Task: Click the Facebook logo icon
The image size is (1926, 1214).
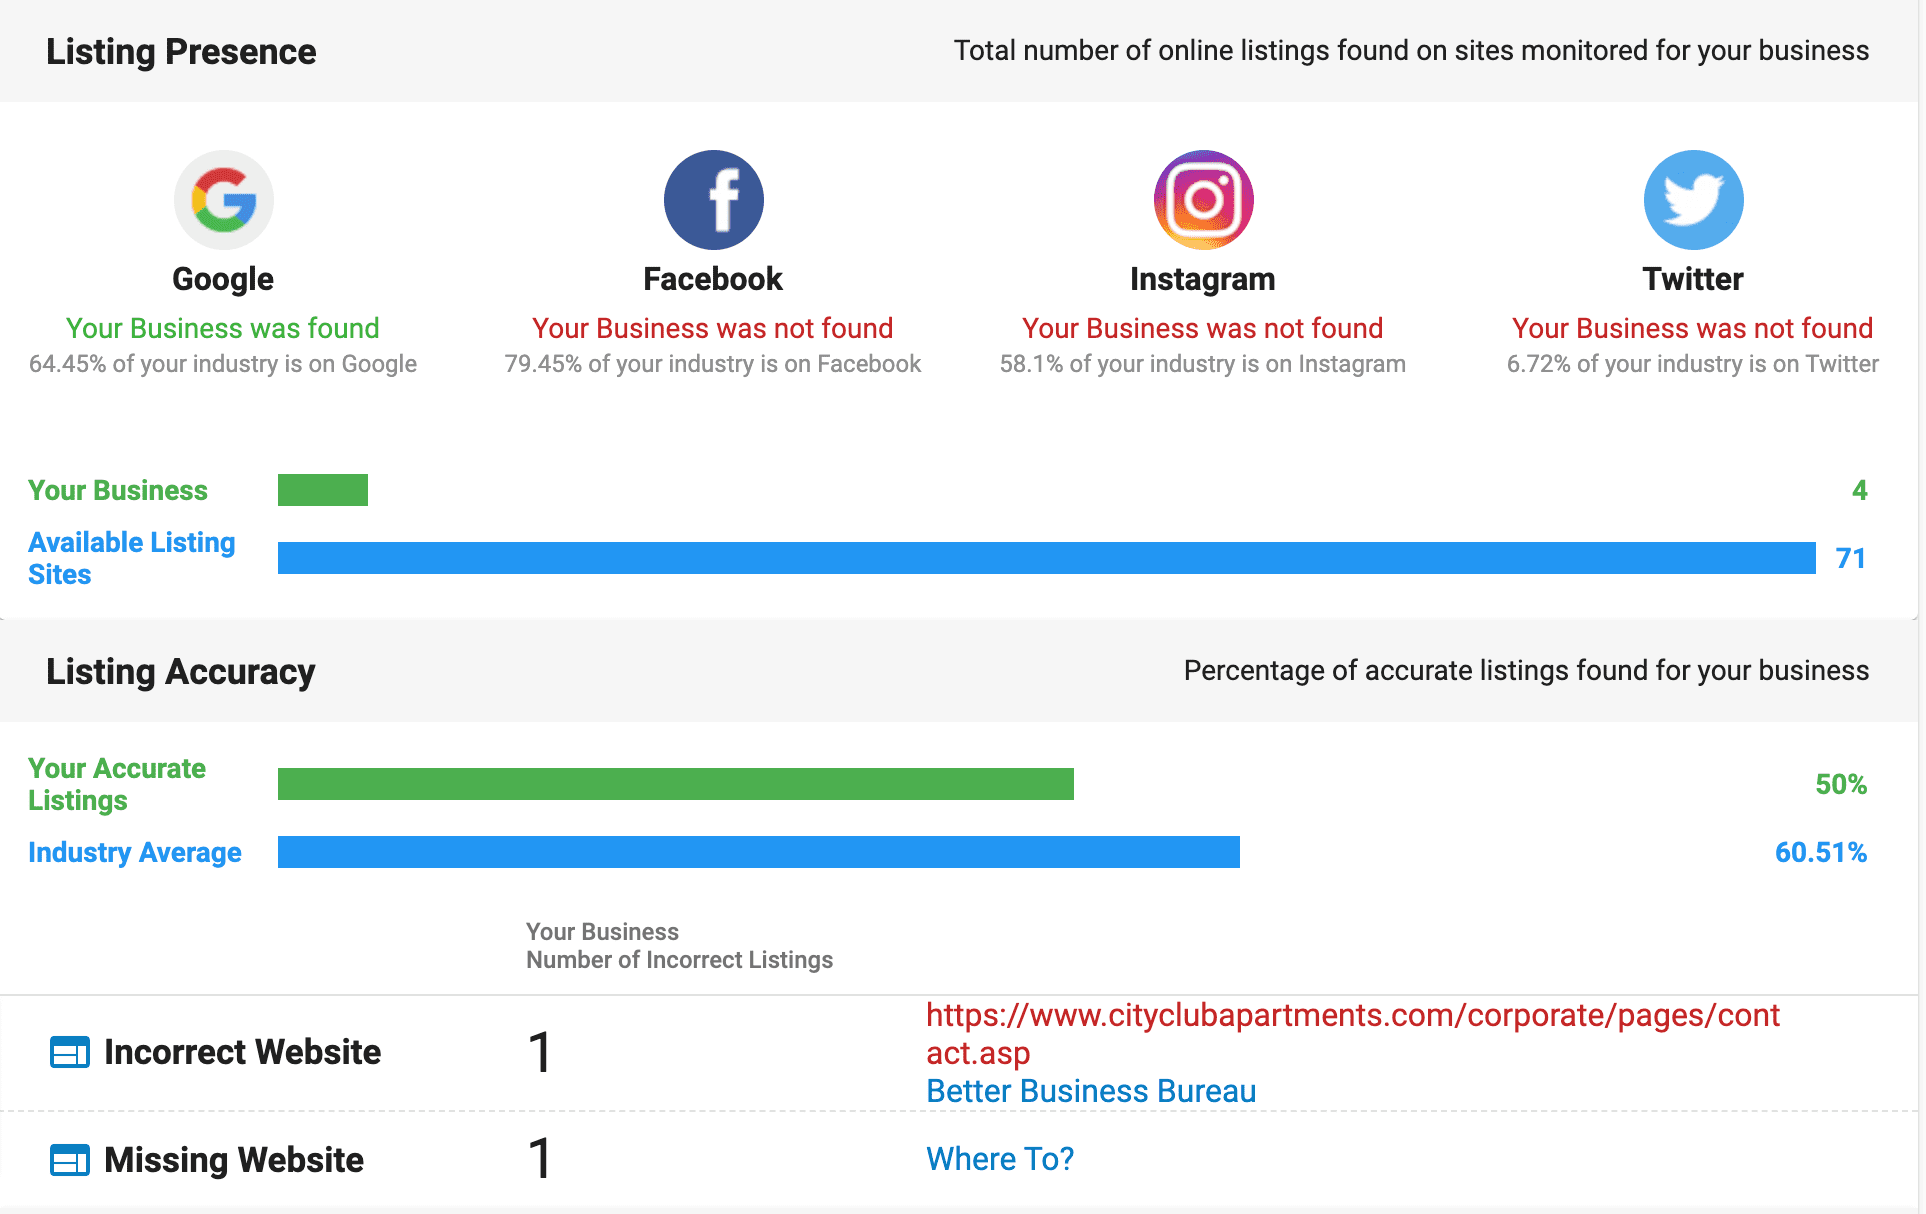Action: point(713,200)
